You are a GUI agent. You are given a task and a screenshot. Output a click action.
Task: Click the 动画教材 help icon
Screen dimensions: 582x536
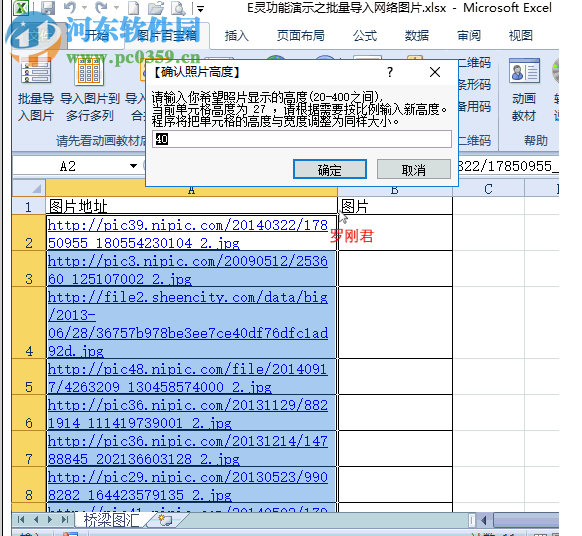pos(524,90)
